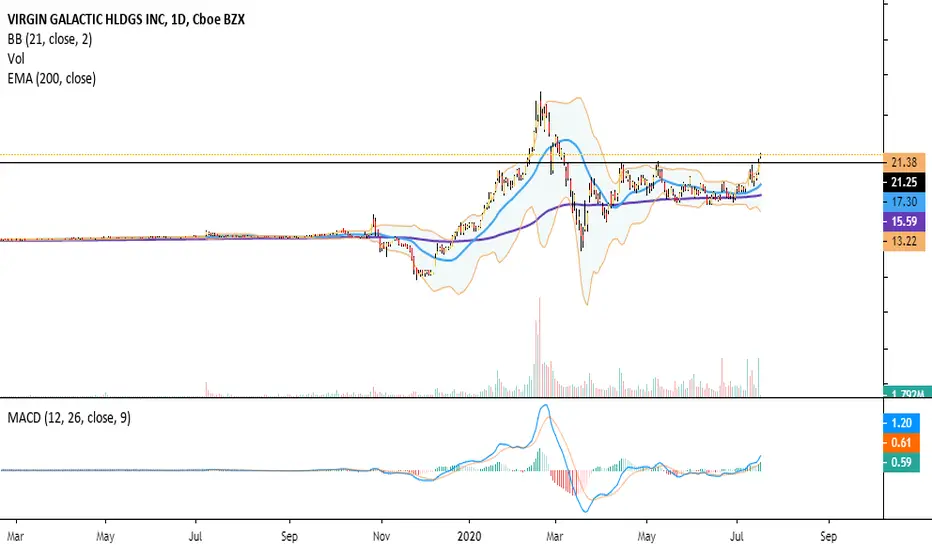
Task: Click the black horizontal resistance line
Action: pos(441,162)
